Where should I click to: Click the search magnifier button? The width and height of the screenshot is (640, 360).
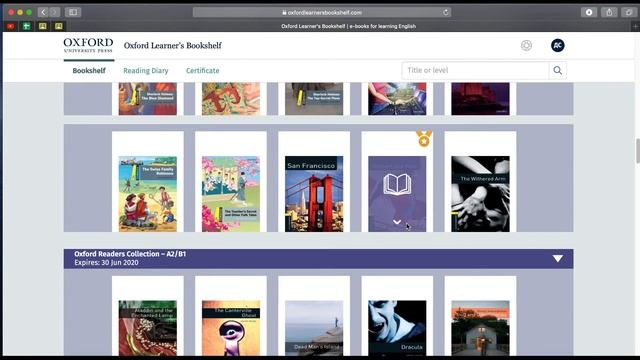(x=558, y=71)
